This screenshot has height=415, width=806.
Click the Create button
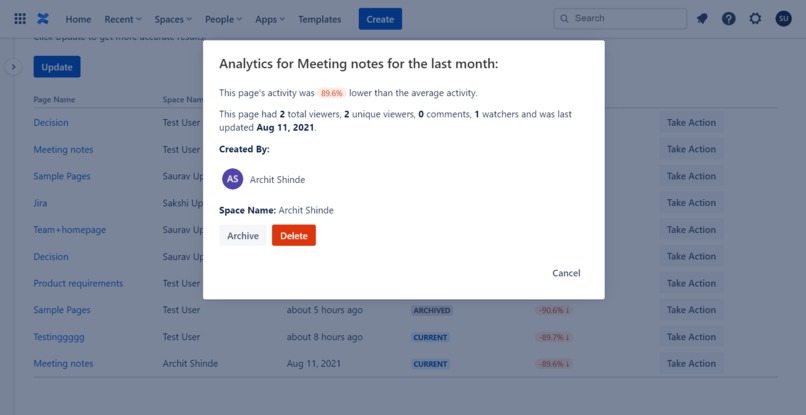380,19
